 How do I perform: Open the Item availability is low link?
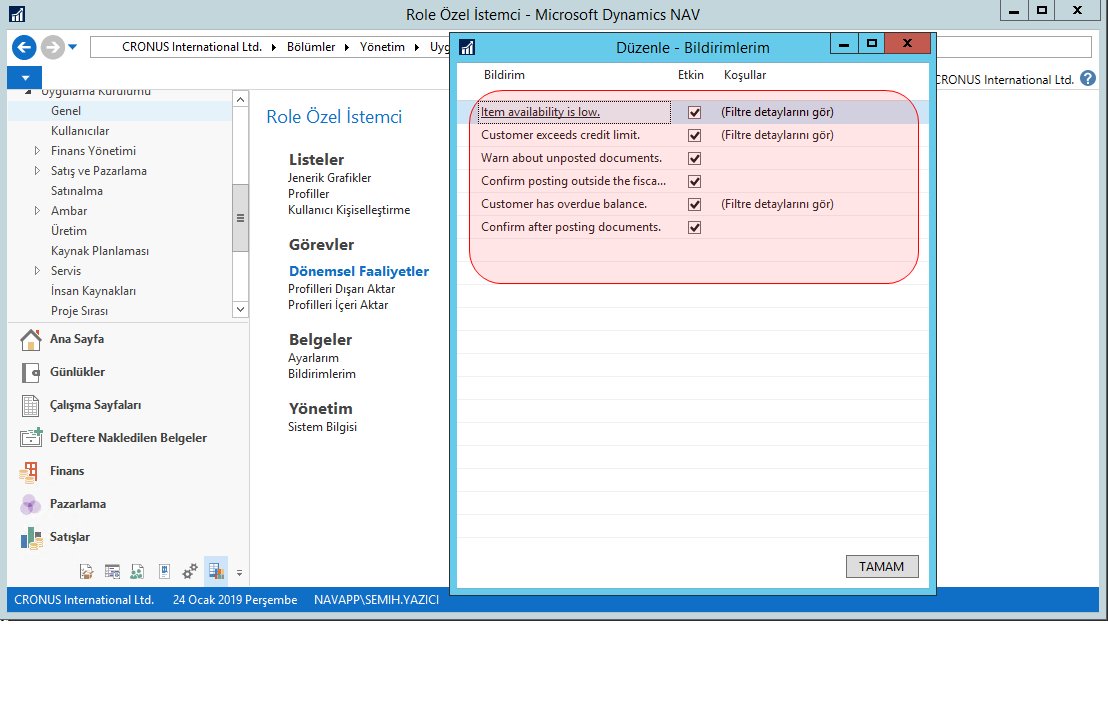[540, 112]
